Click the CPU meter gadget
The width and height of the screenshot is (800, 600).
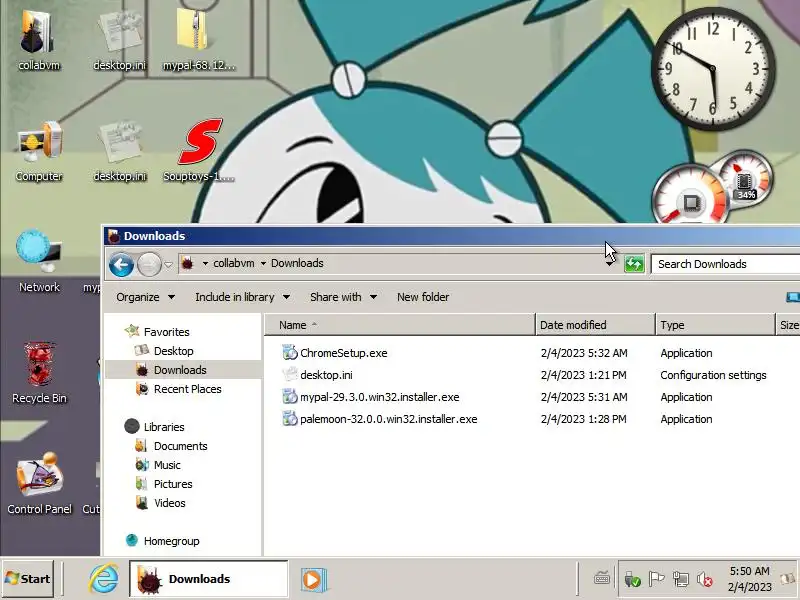[690, 195]
